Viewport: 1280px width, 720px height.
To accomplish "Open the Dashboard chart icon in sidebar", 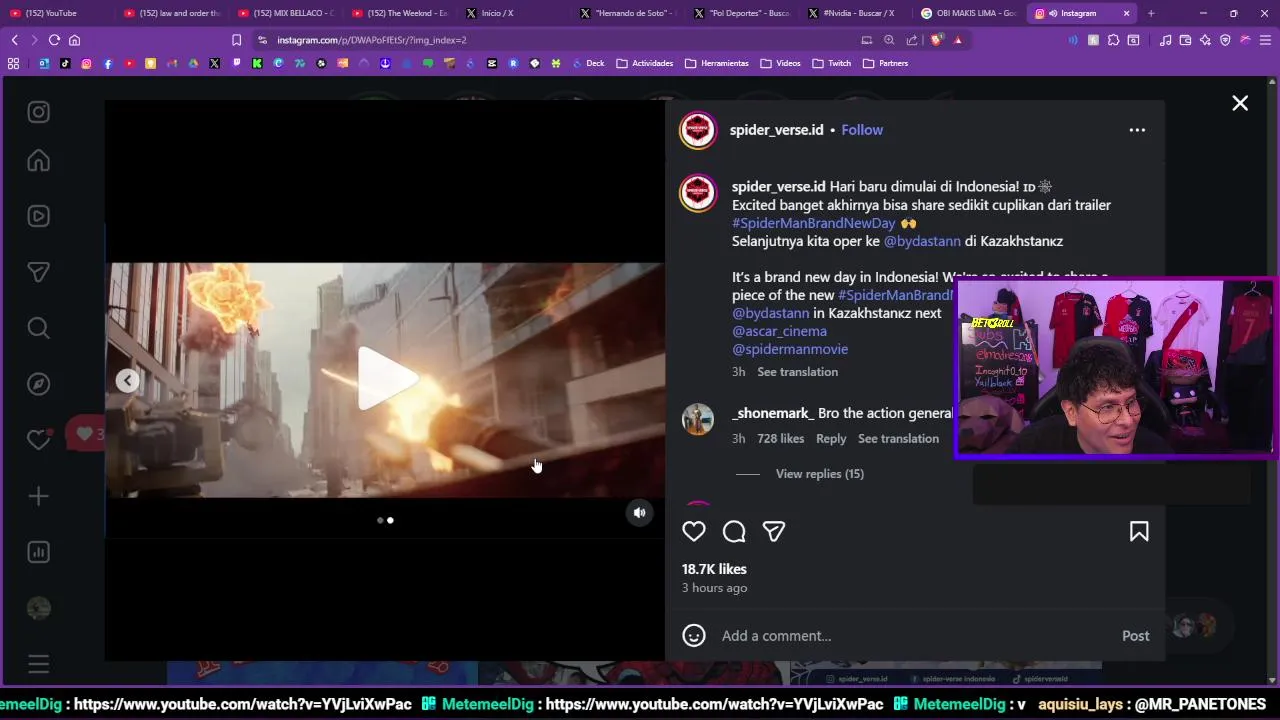I will pyautogui.click(x=38, y=552).
